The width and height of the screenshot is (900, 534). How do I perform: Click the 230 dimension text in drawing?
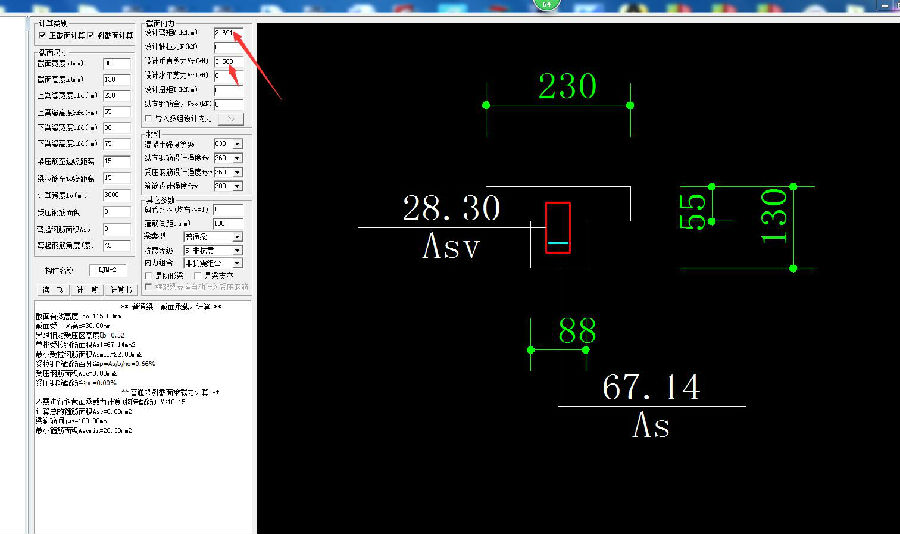[567, 86]
